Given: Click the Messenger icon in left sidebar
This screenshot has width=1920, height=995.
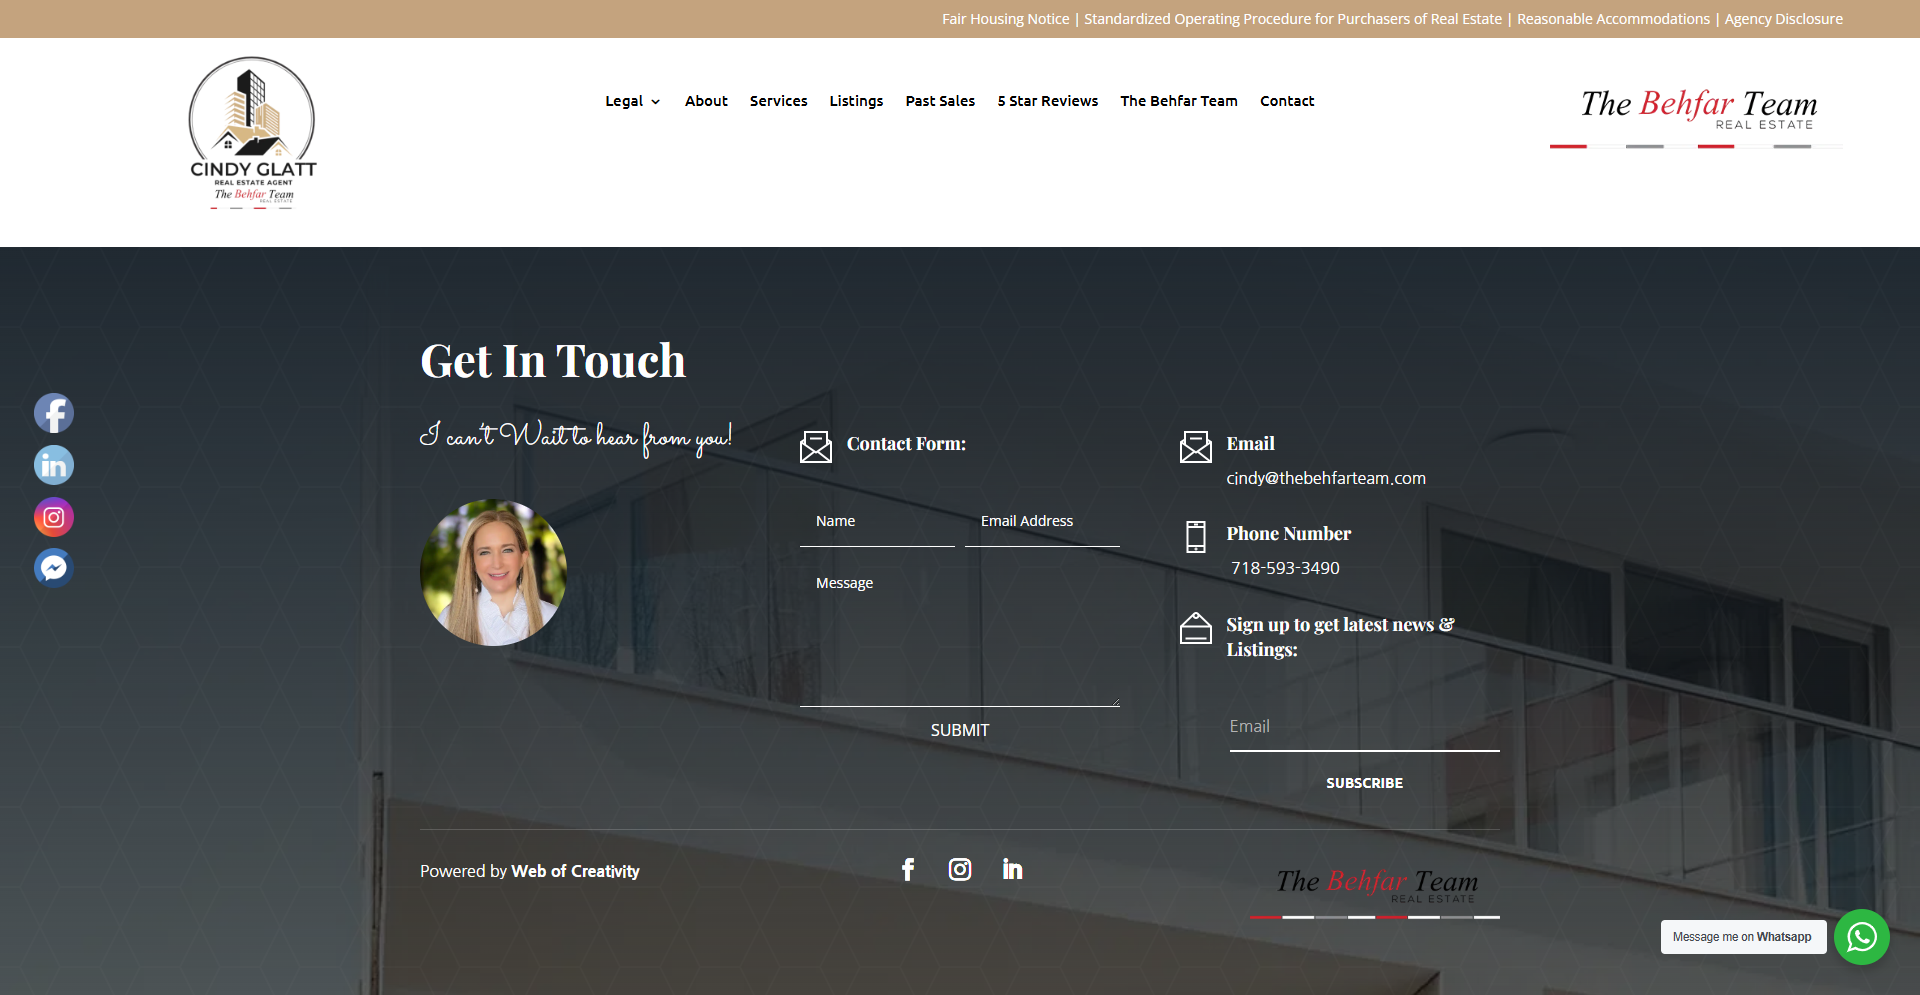Looking at the screenshot, I should 54,568.
